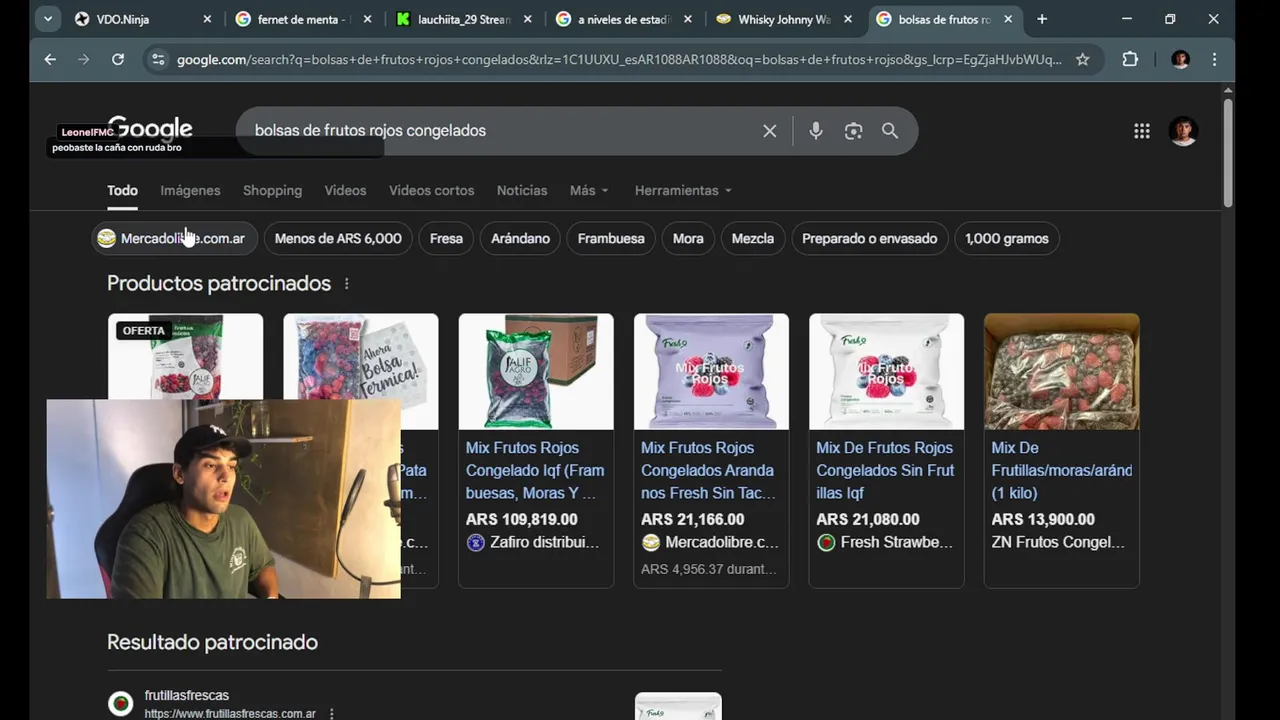Expand the Más dropdown
1280x720 pixels.
(x=589, y=190)
